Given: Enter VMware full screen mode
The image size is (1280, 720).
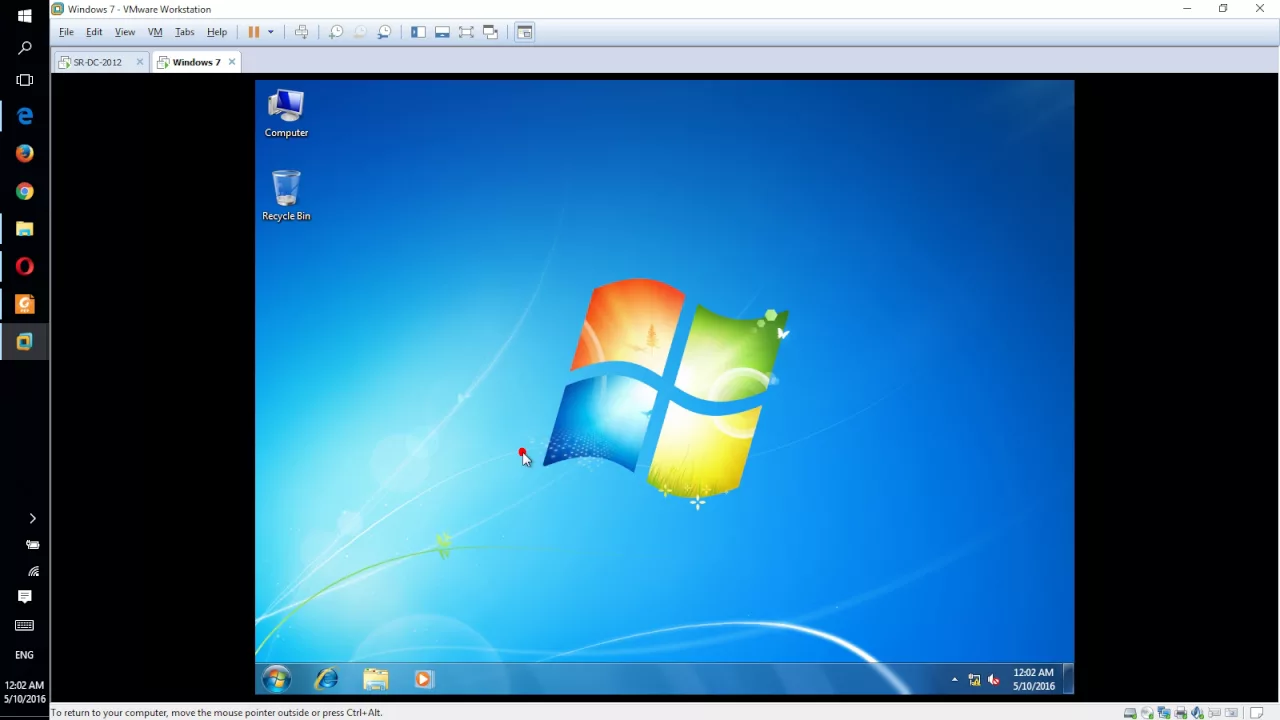Looking at the screenshot, I should 466,32.
